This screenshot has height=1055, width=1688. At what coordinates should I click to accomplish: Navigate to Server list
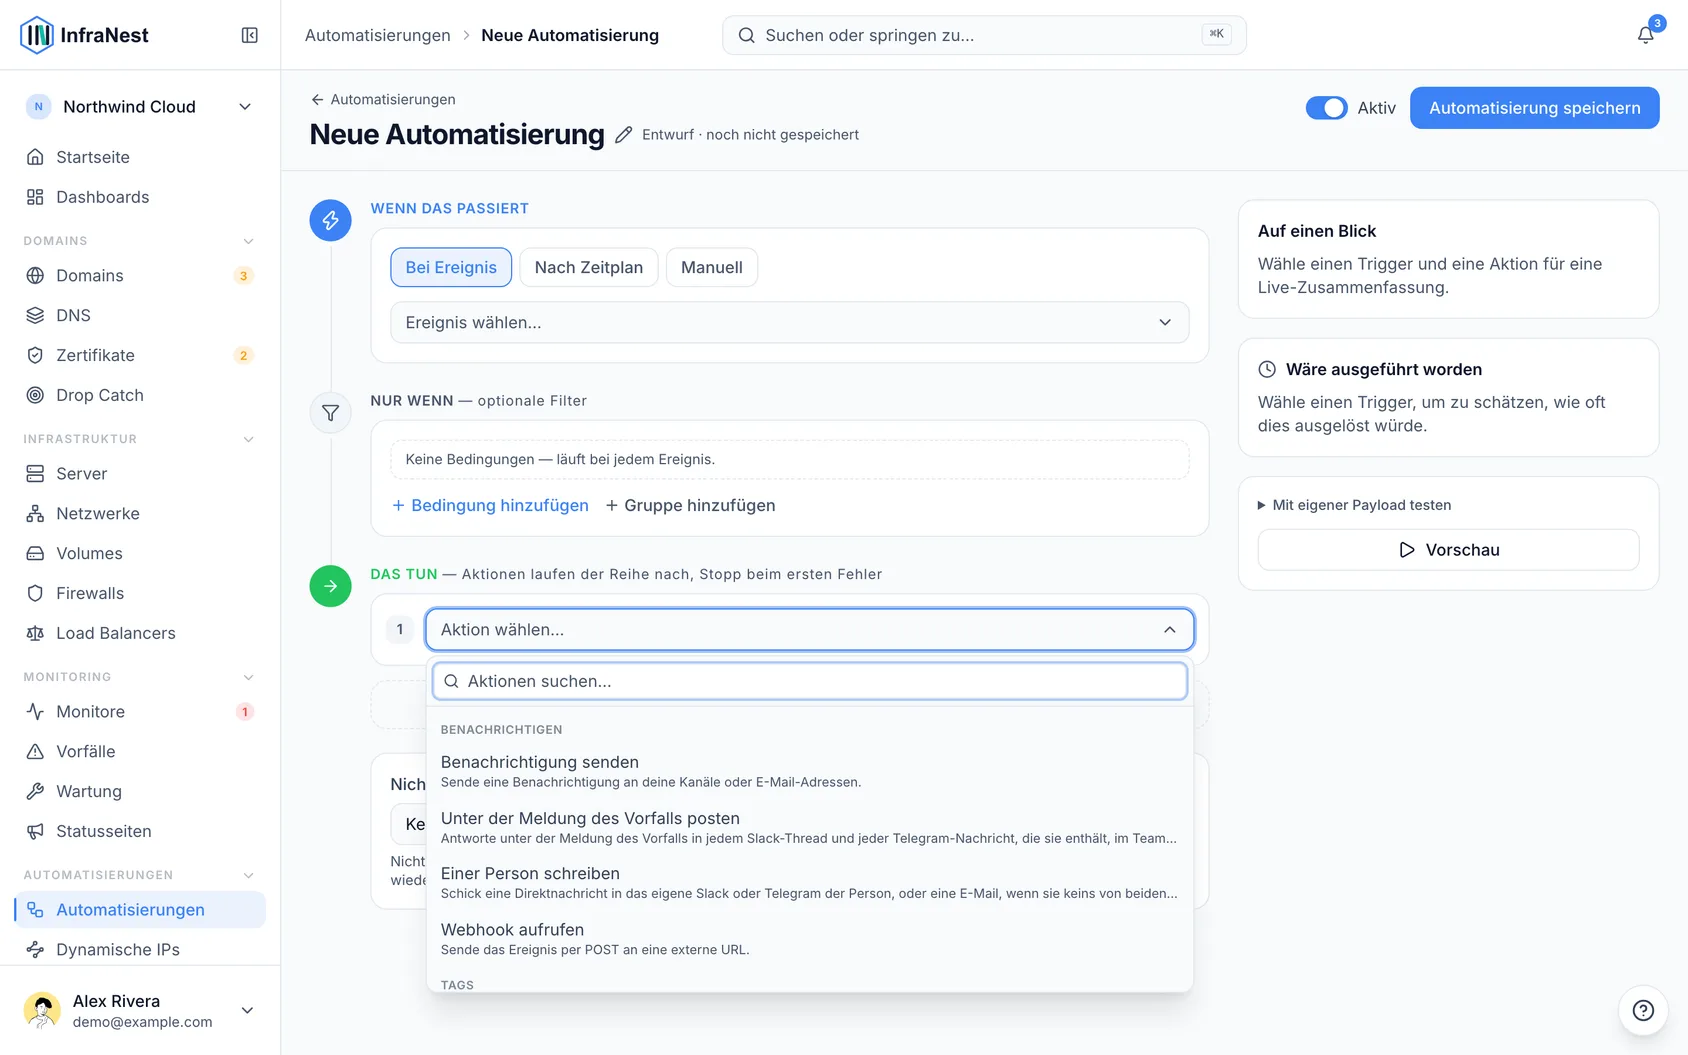pos(140,473)
